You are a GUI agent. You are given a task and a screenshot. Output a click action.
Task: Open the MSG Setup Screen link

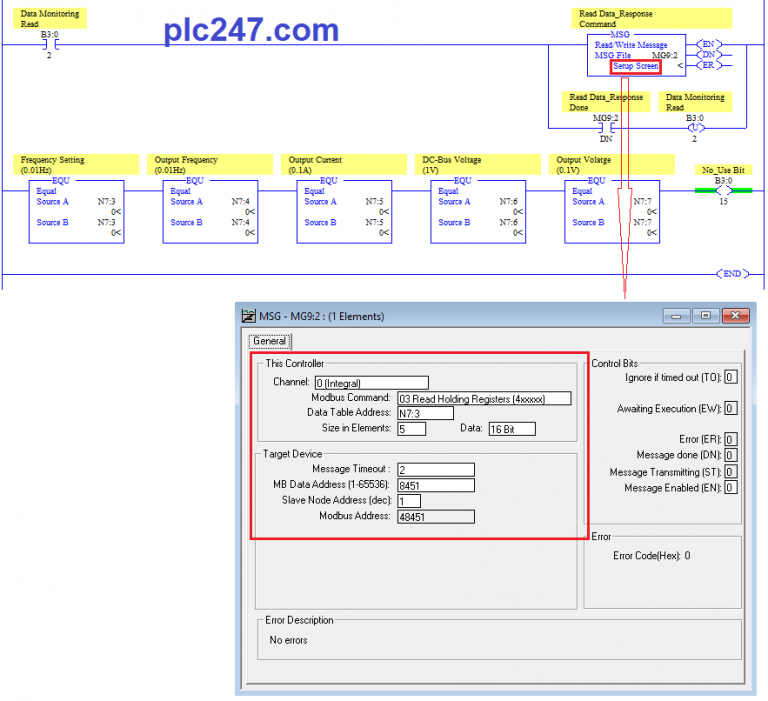[x=635, y=66]
